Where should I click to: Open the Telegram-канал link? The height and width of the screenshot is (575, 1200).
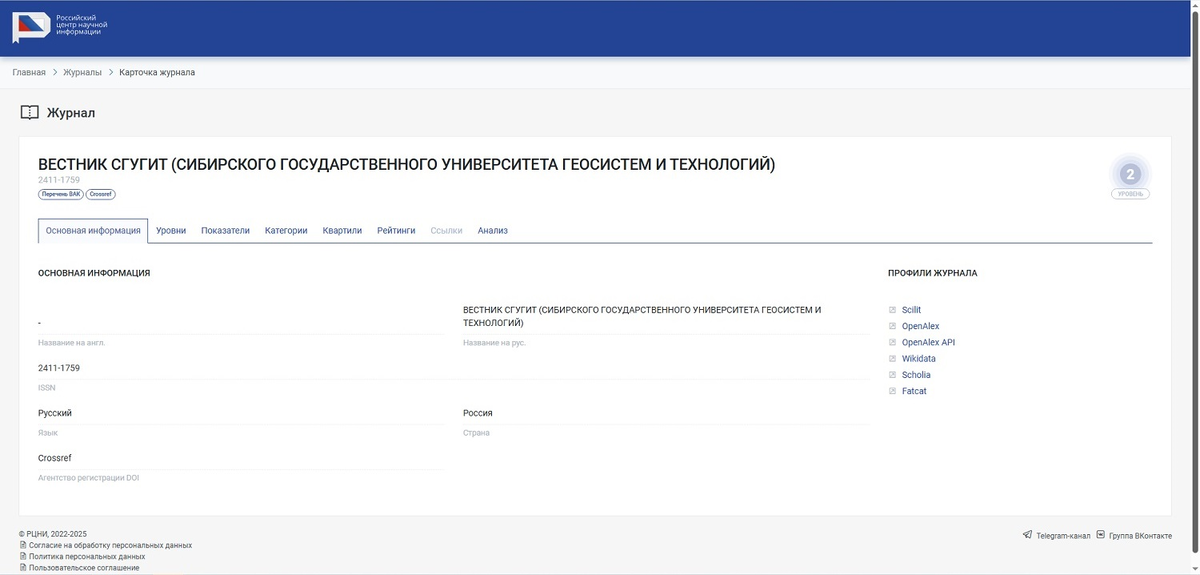point(1063,536)
